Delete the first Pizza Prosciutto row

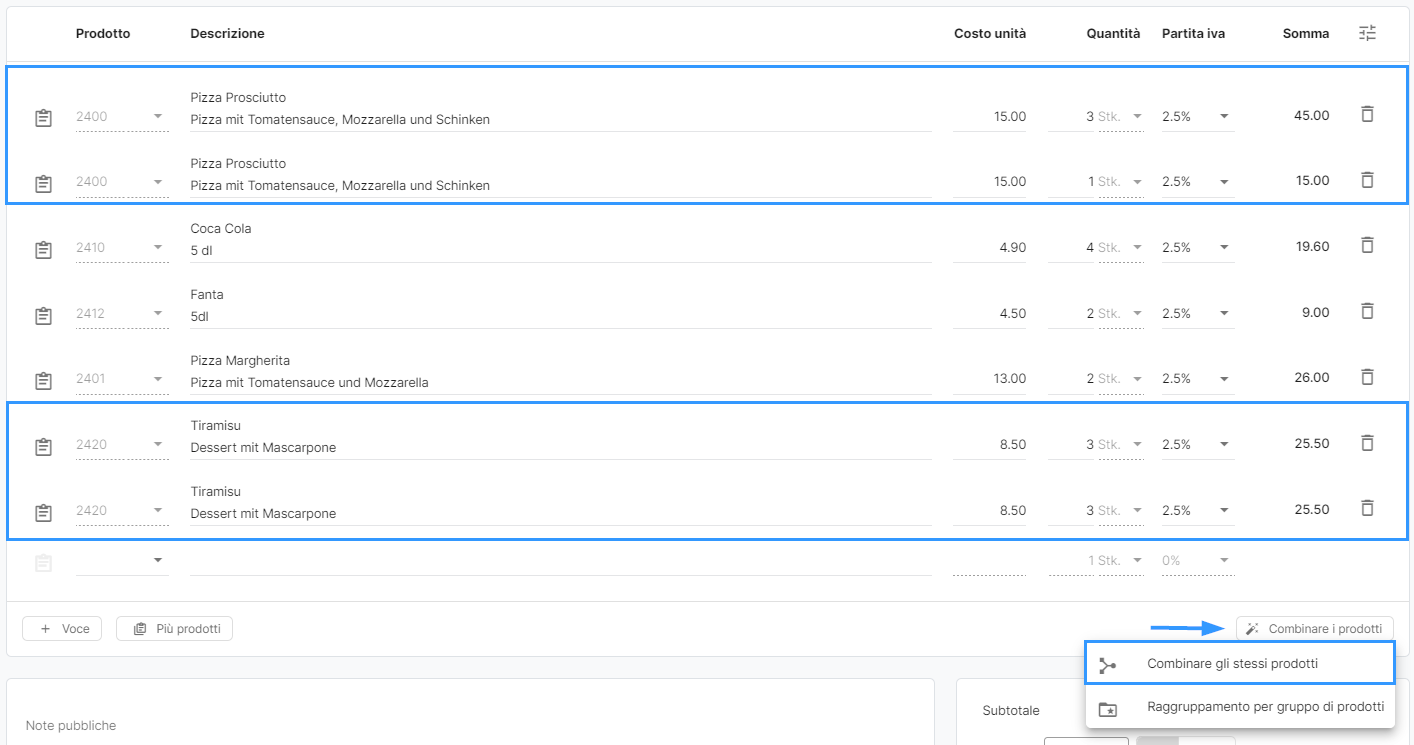coord(1367,114)
